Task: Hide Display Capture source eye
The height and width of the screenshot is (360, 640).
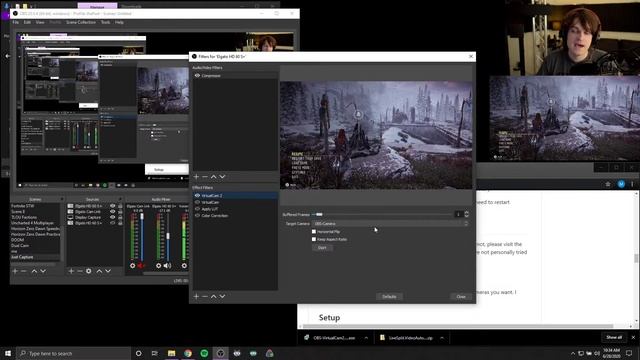Action: [x=112, y=217]
